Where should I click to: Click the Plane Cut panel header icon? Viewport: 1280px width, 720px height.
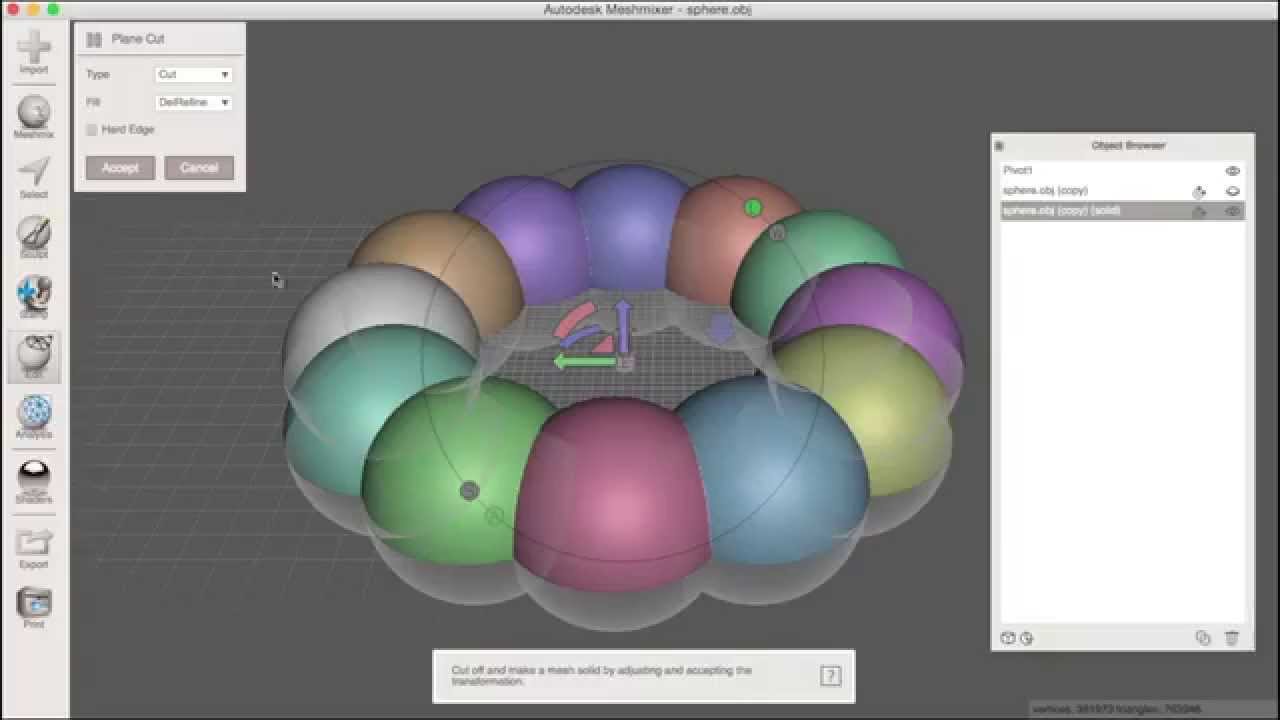94,39
